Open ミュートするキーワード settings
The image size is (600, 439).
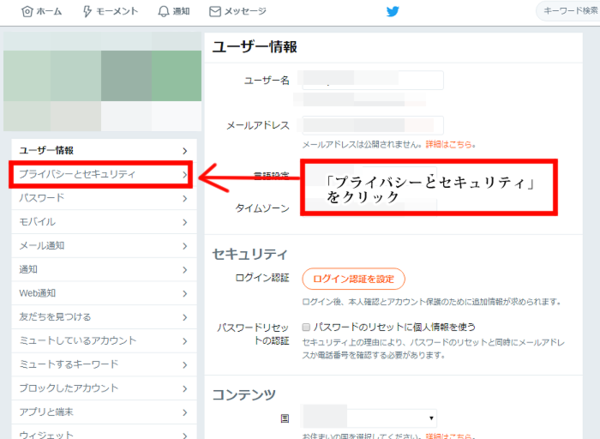click(104, 364)
